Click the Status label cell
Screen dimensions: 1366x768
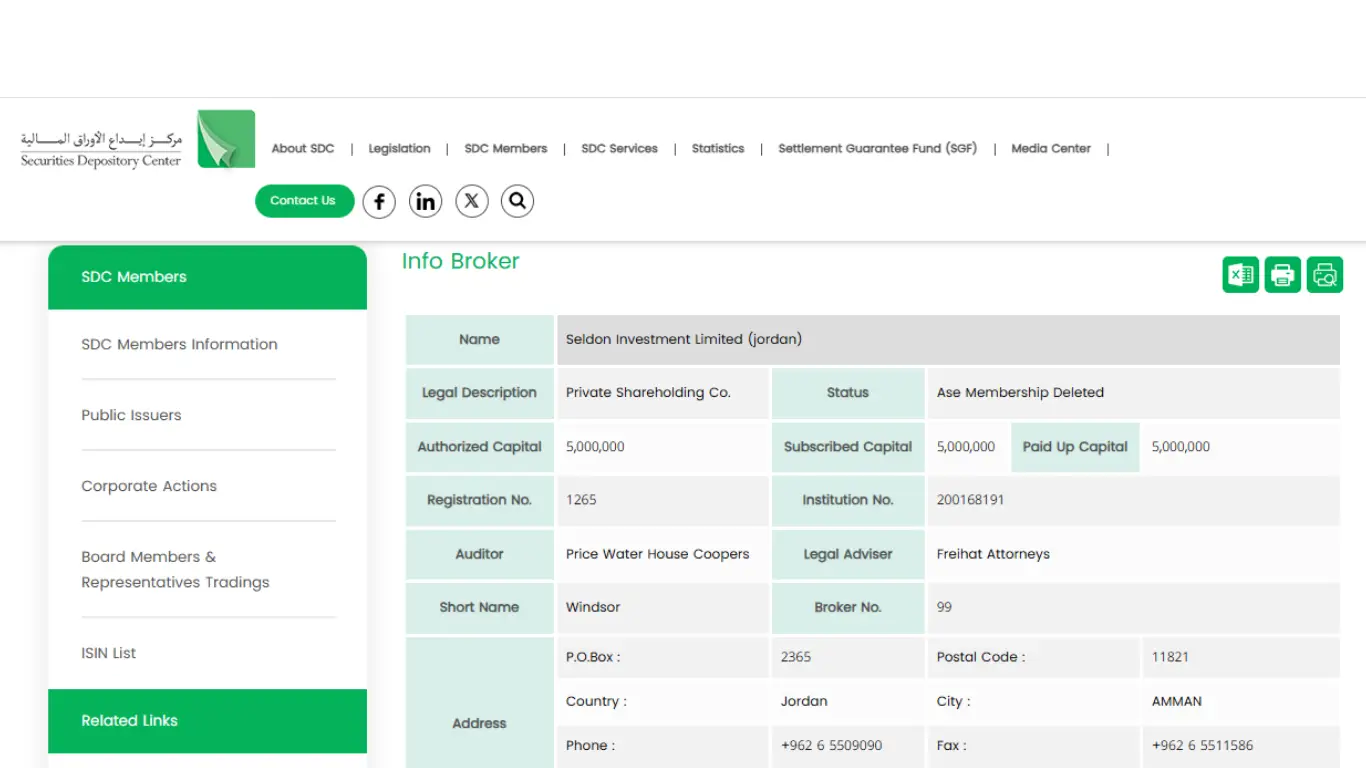848,393
